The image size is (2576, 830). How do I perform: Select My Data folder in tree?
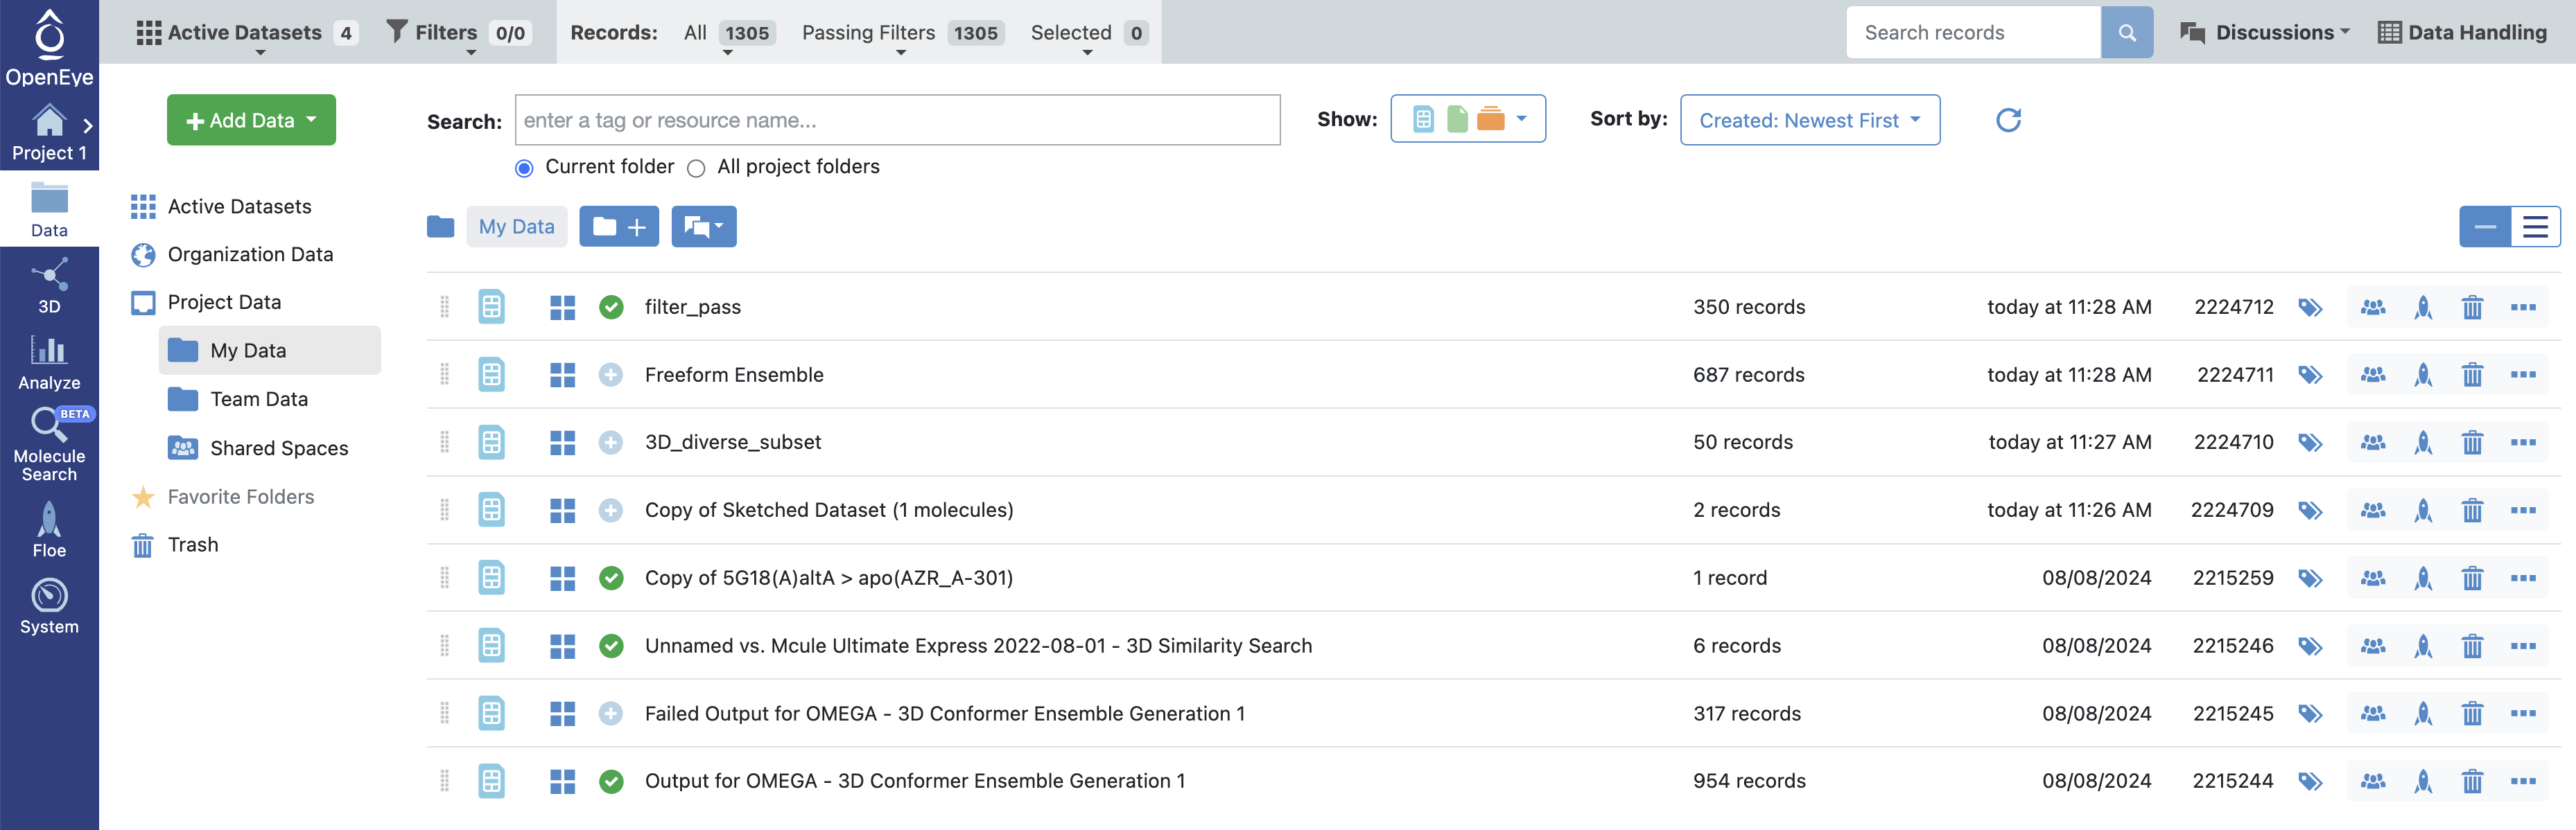[x=270, y=351]
